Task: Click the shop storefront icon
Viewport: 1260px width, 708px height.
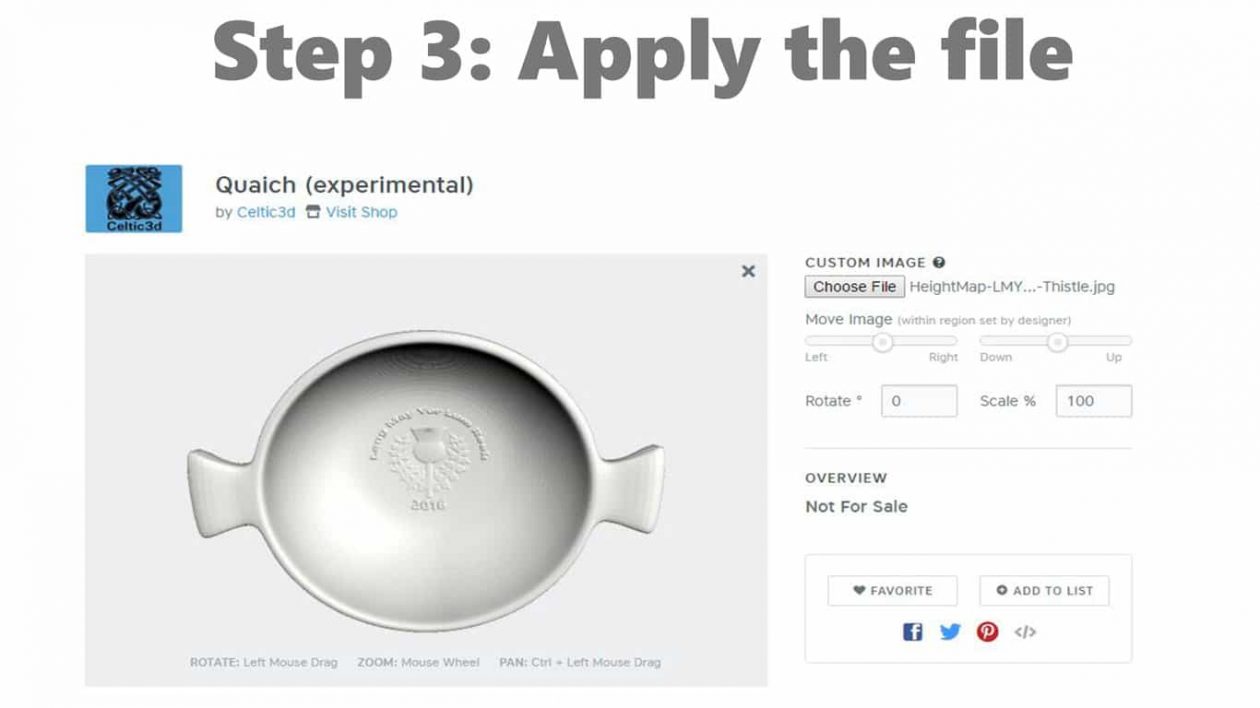Action: (313, 212)
